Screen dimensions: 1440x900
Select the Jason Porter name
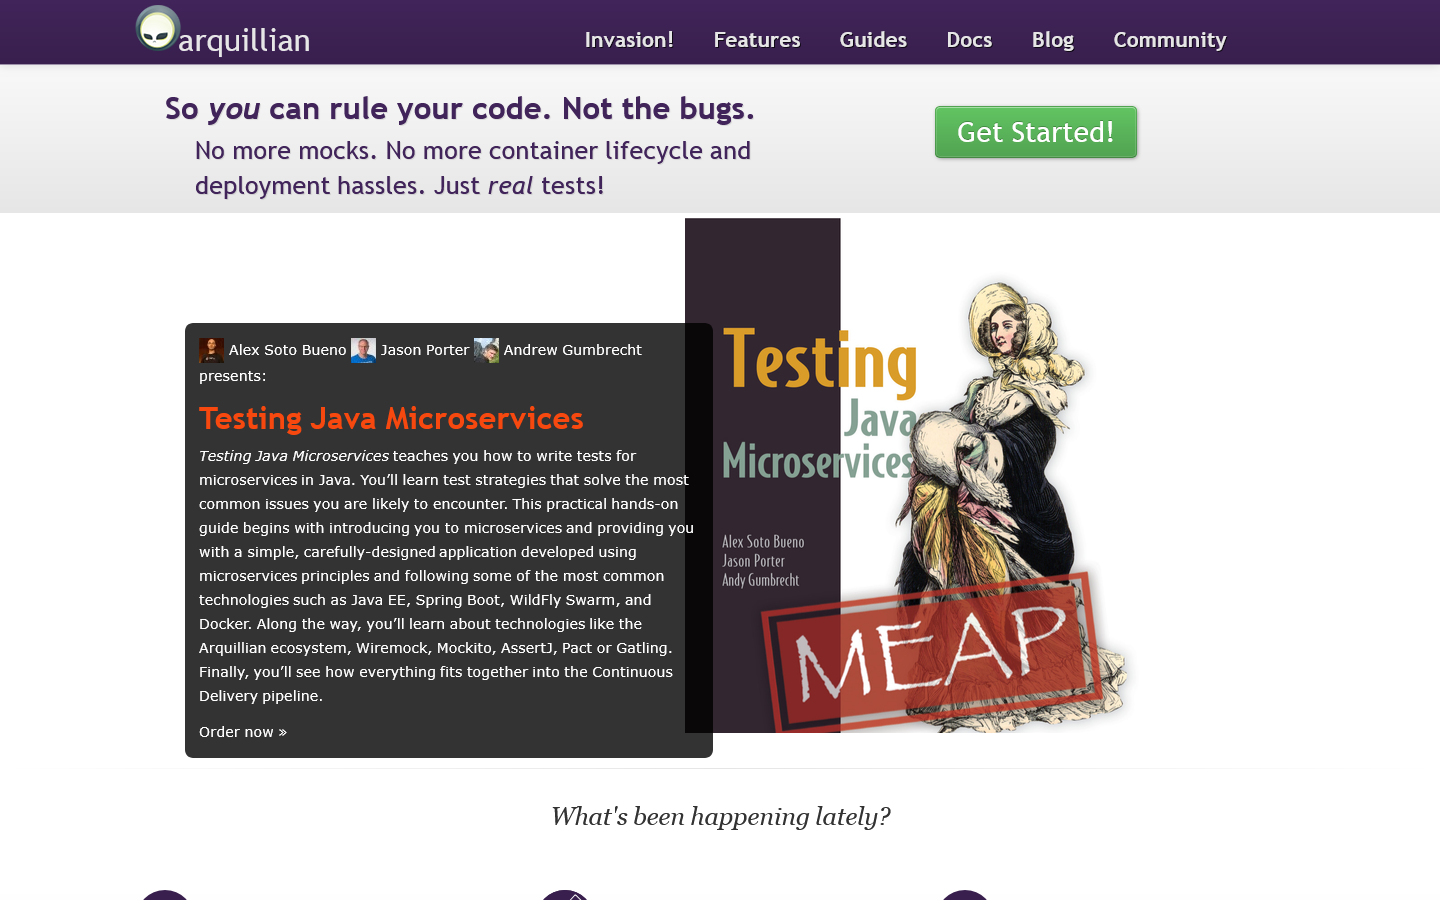[425, 350]
